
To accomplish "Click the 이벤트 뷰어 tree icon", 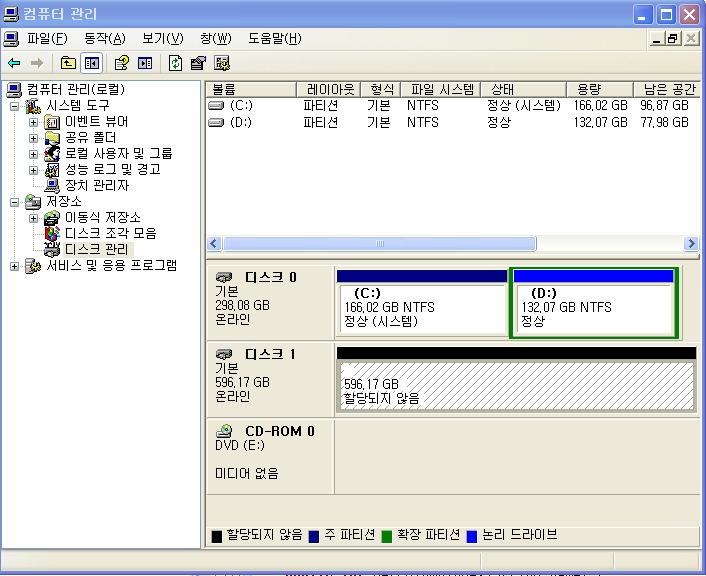I will pyautogui.click(x=52, y=122).
